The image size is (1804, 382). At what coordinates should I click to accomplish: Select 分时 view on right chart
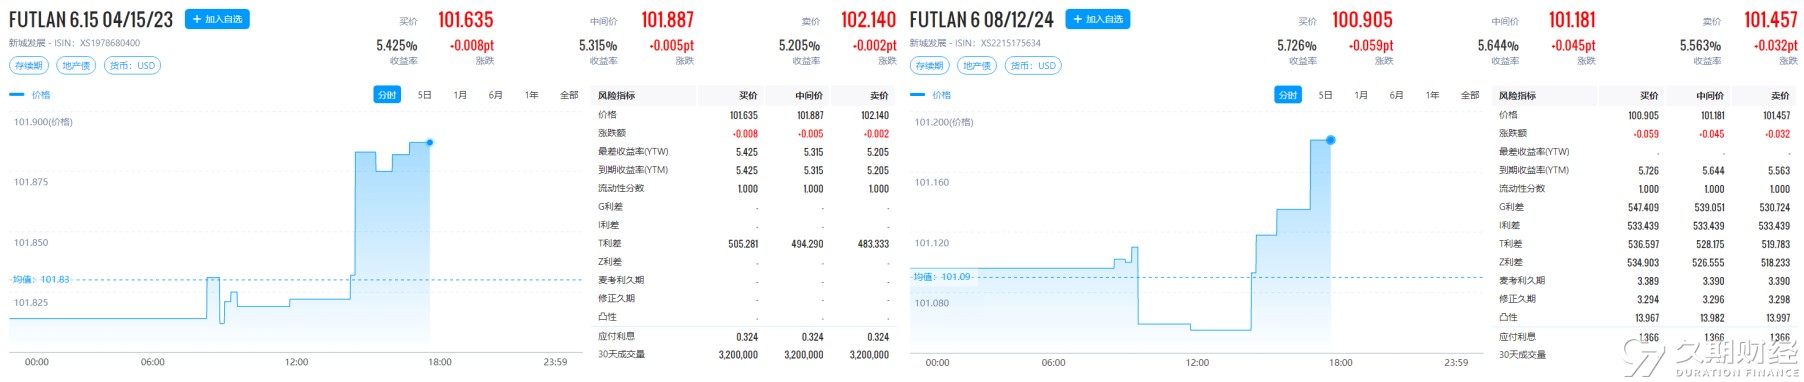[1288, 95]
